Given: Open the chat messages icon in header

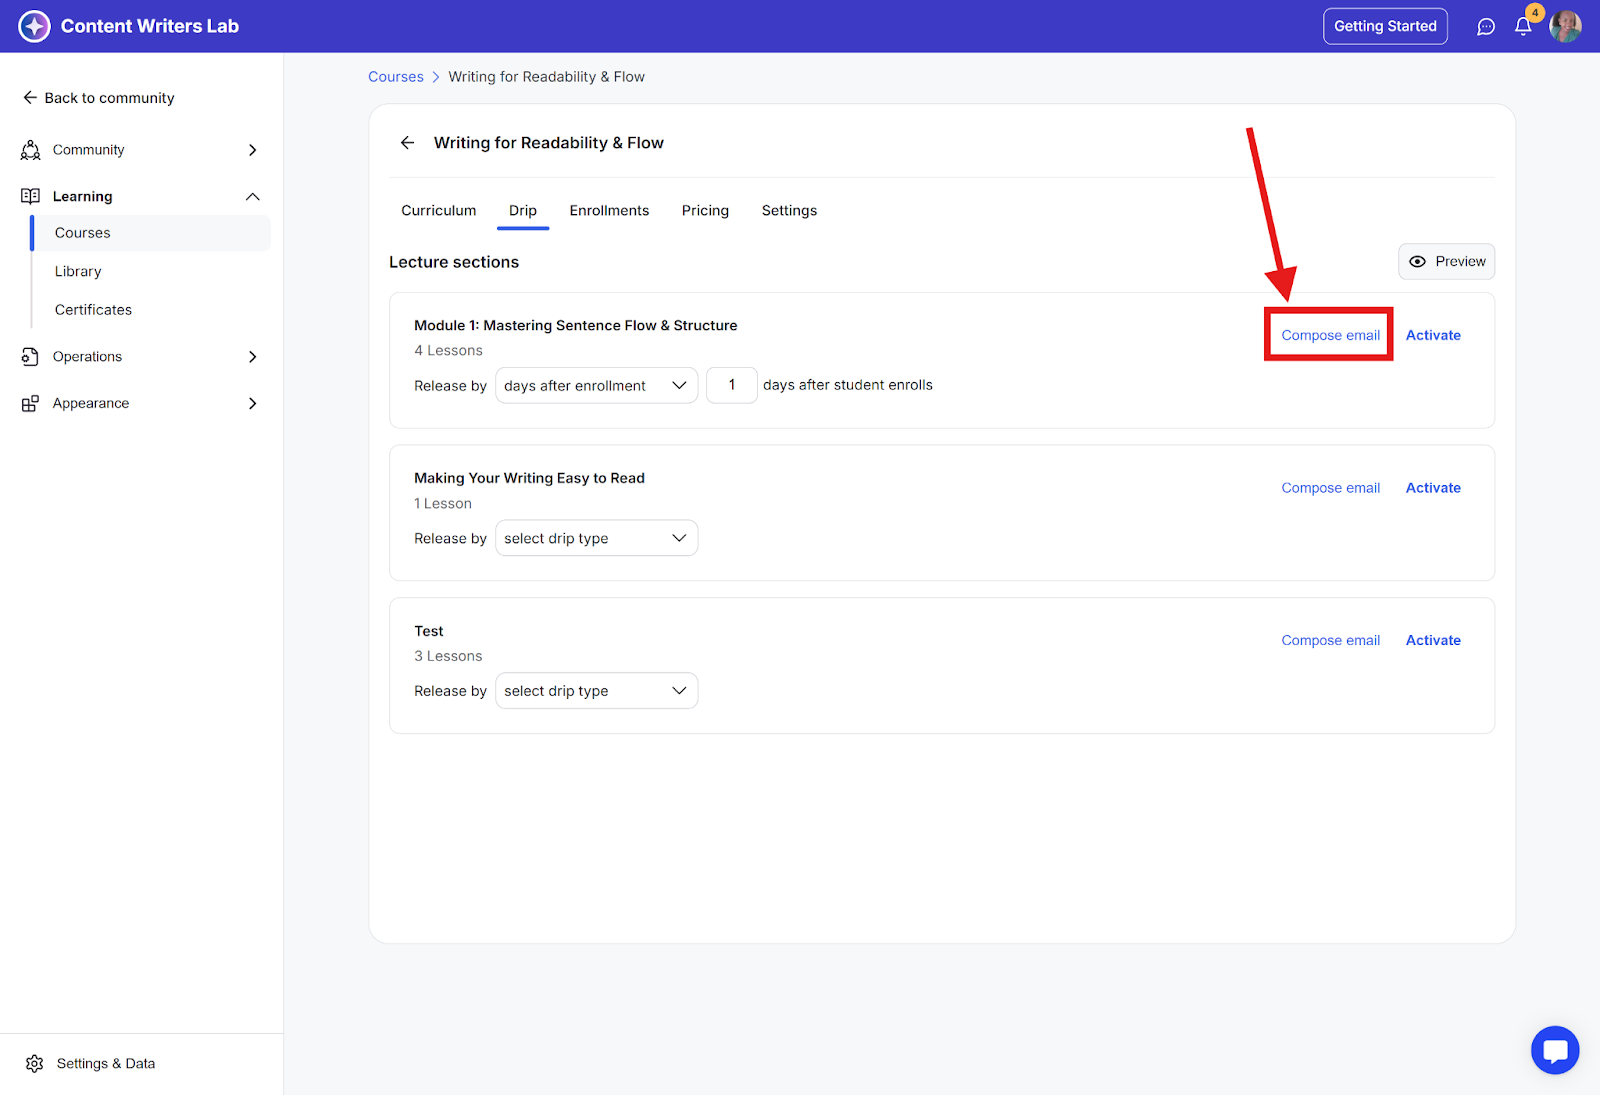Looking at the screenshot, I should tap(1486, 27).
